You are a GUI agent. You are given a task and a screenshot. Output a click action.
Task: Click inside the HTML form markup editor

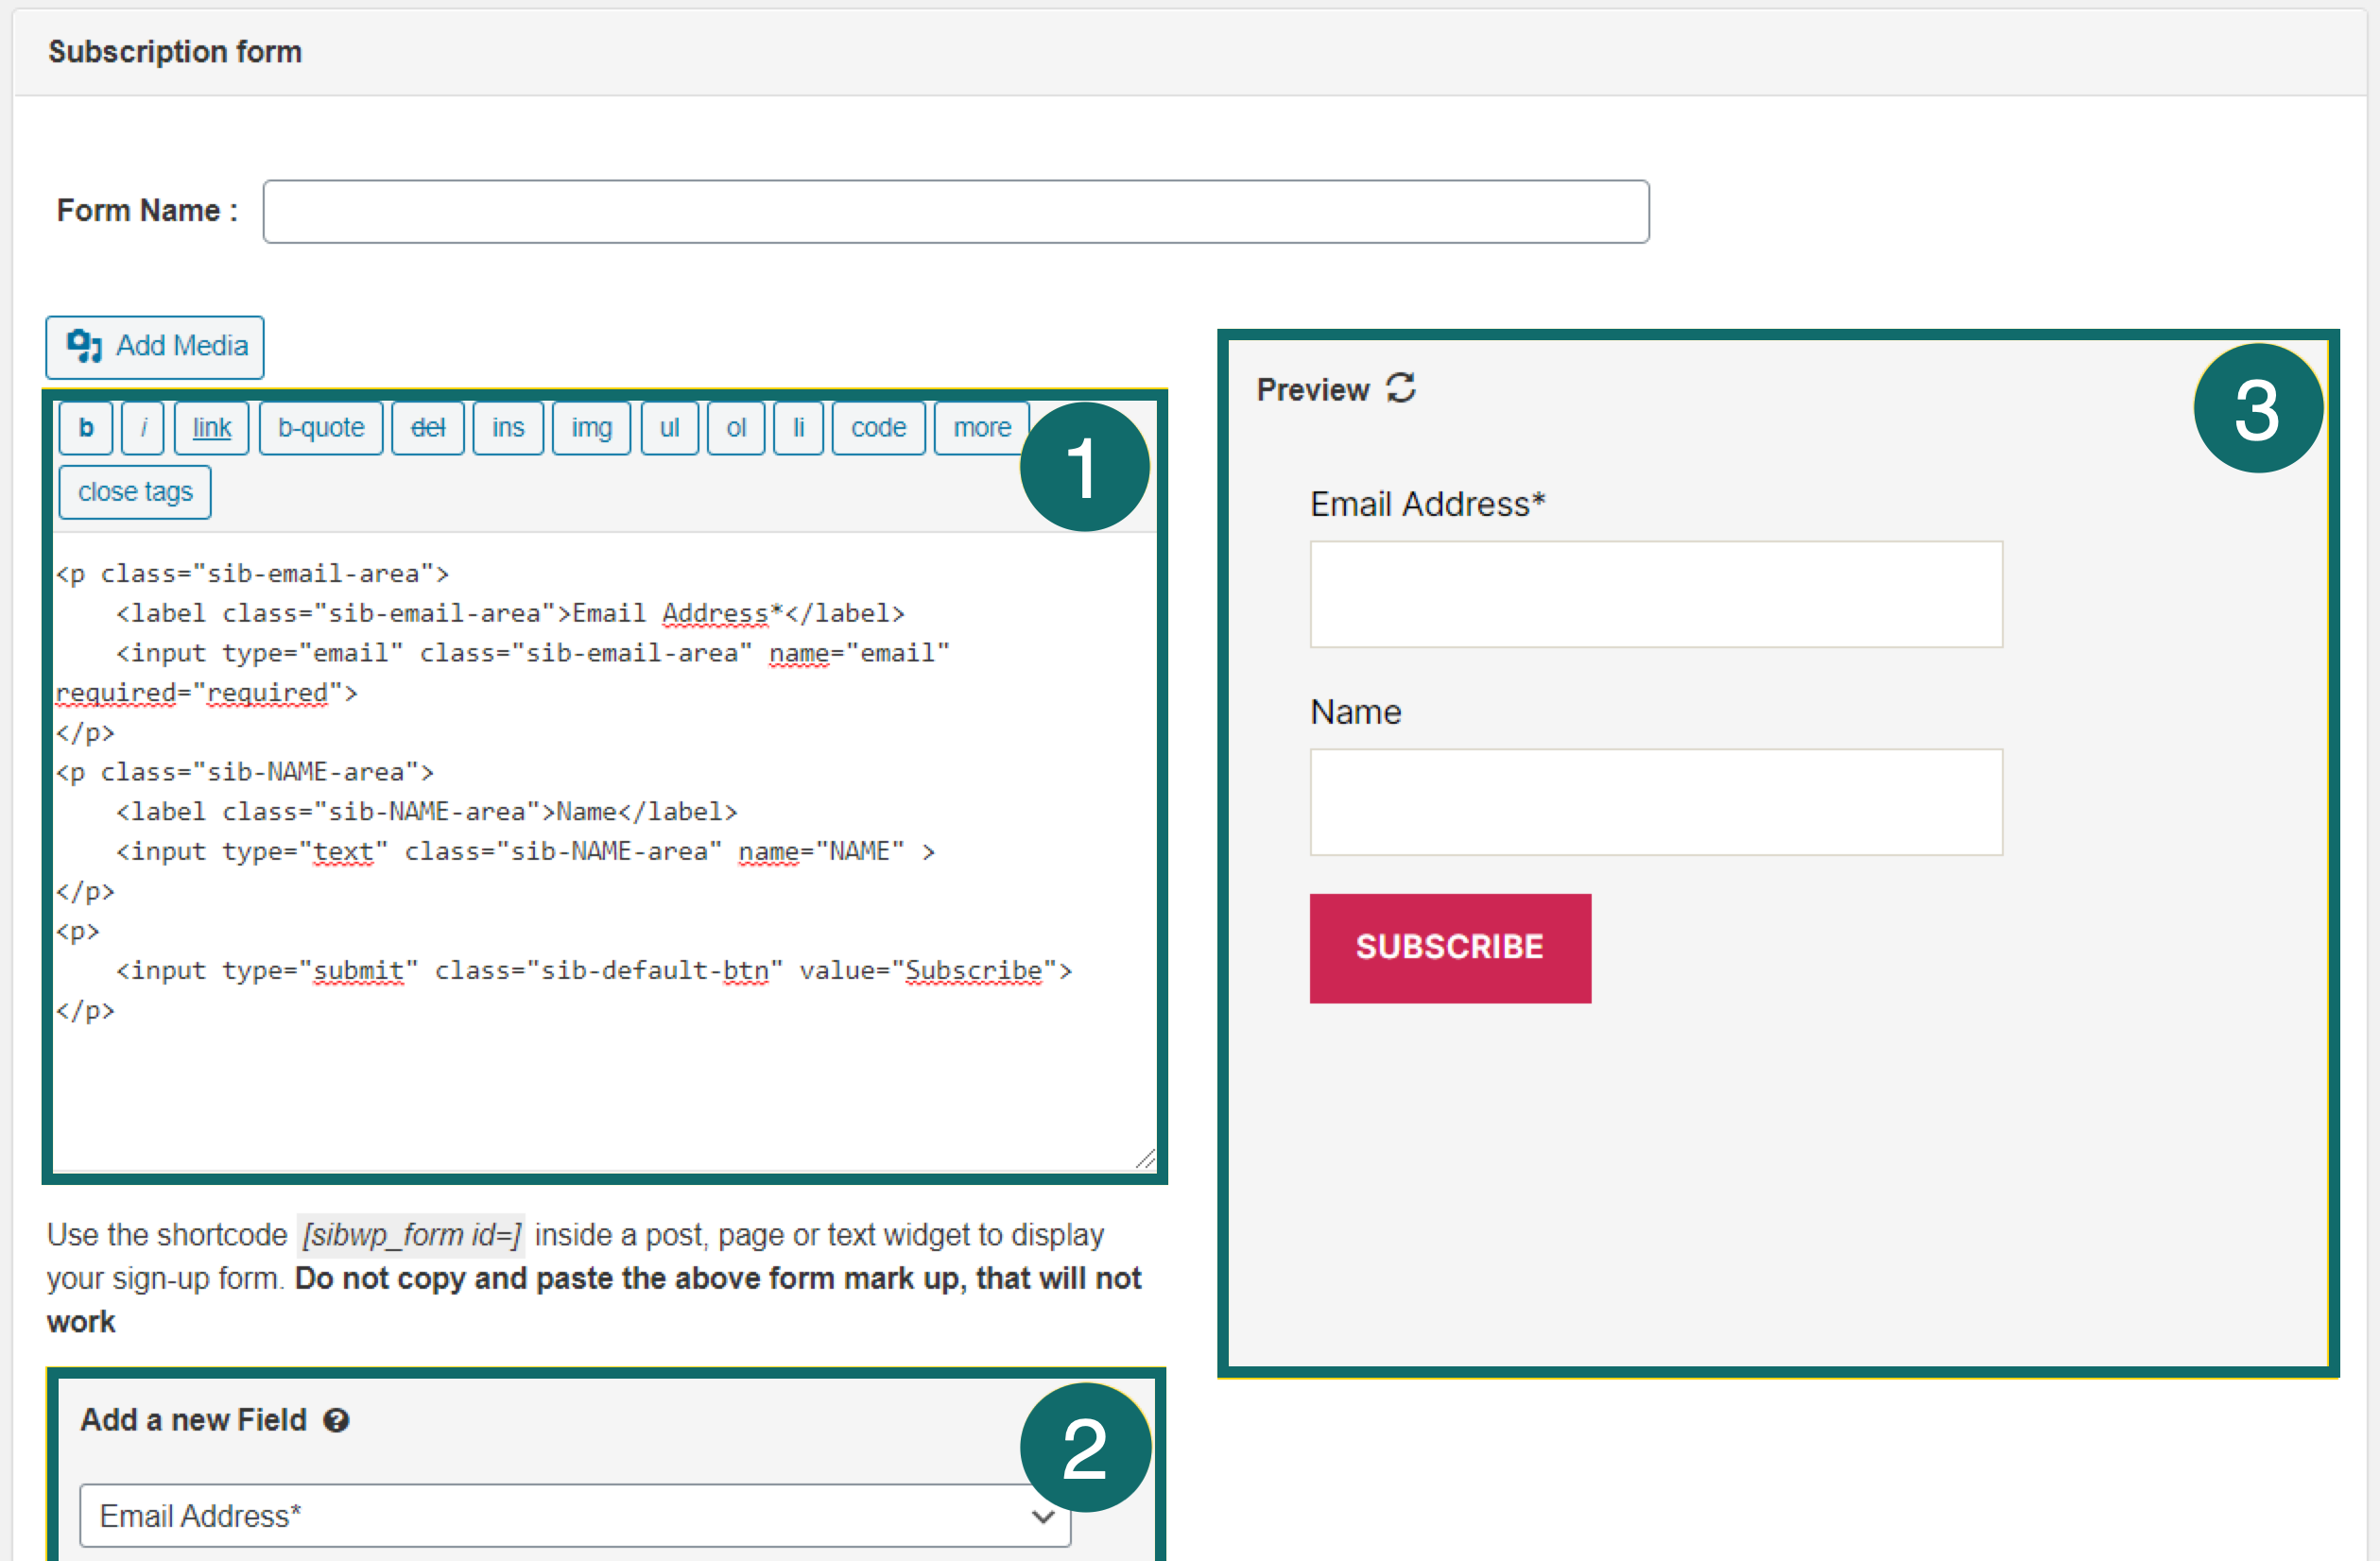pyautogui.click(x=605, y=850)
